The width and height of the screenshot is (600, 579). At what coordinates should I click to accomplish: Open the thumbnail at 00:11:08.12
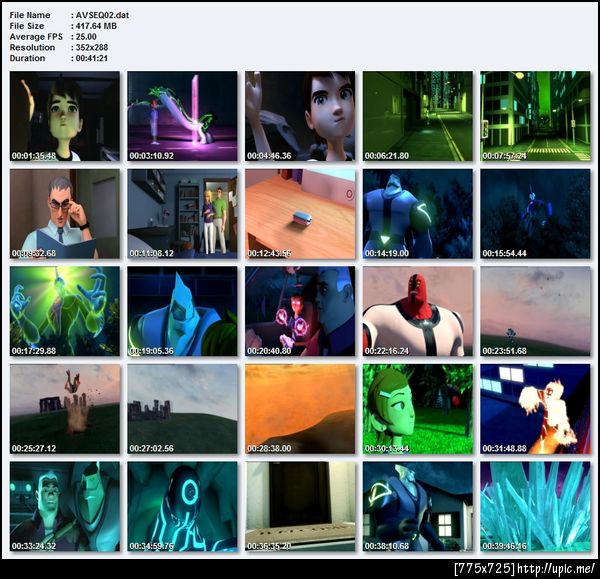click(182, 214)
